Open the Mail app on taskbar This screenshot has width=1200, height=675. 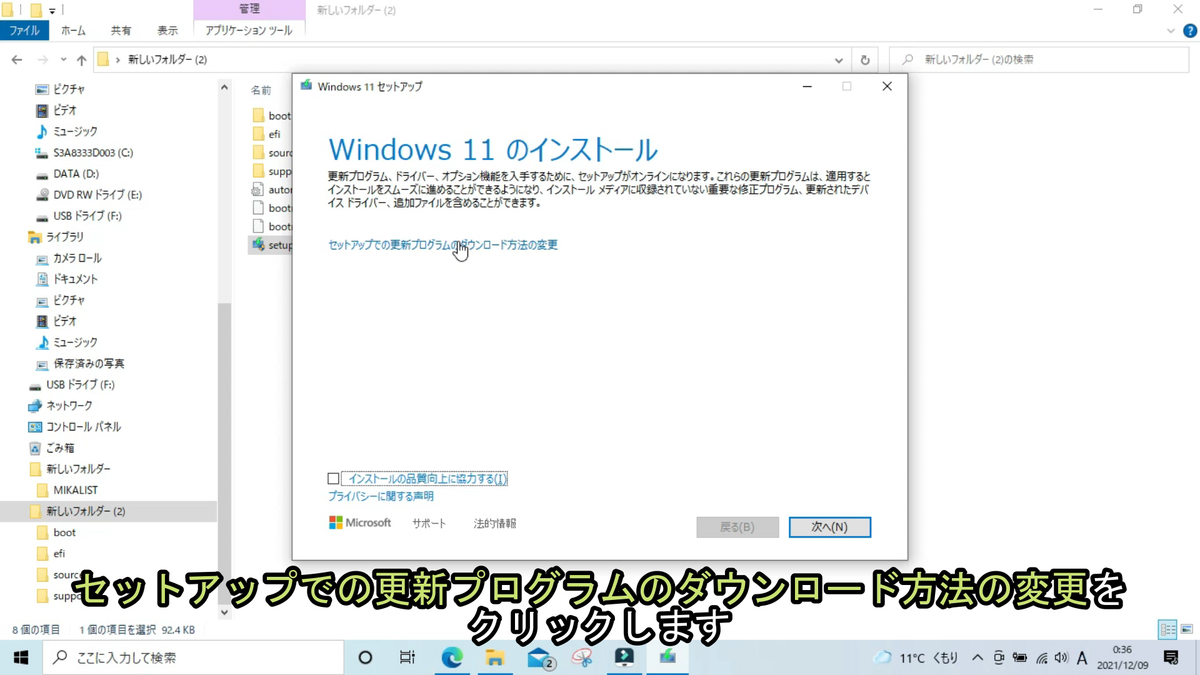click(x=540, y=657)
